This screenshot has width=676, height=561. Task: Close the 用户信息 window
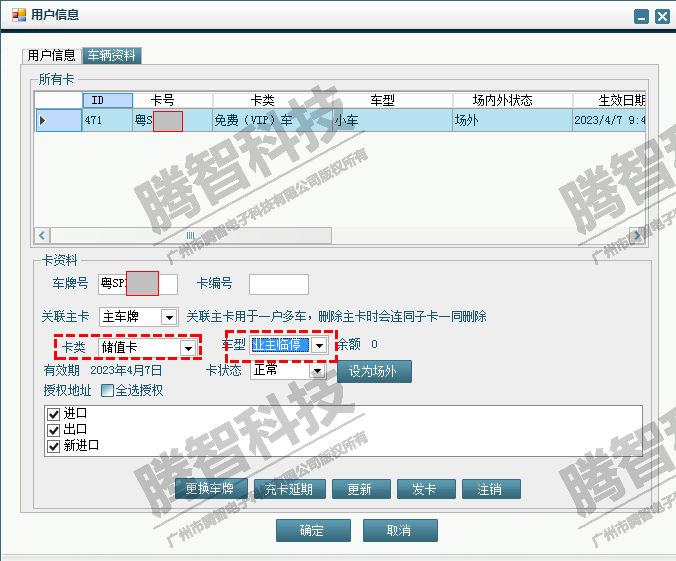[x=661, y=16]
